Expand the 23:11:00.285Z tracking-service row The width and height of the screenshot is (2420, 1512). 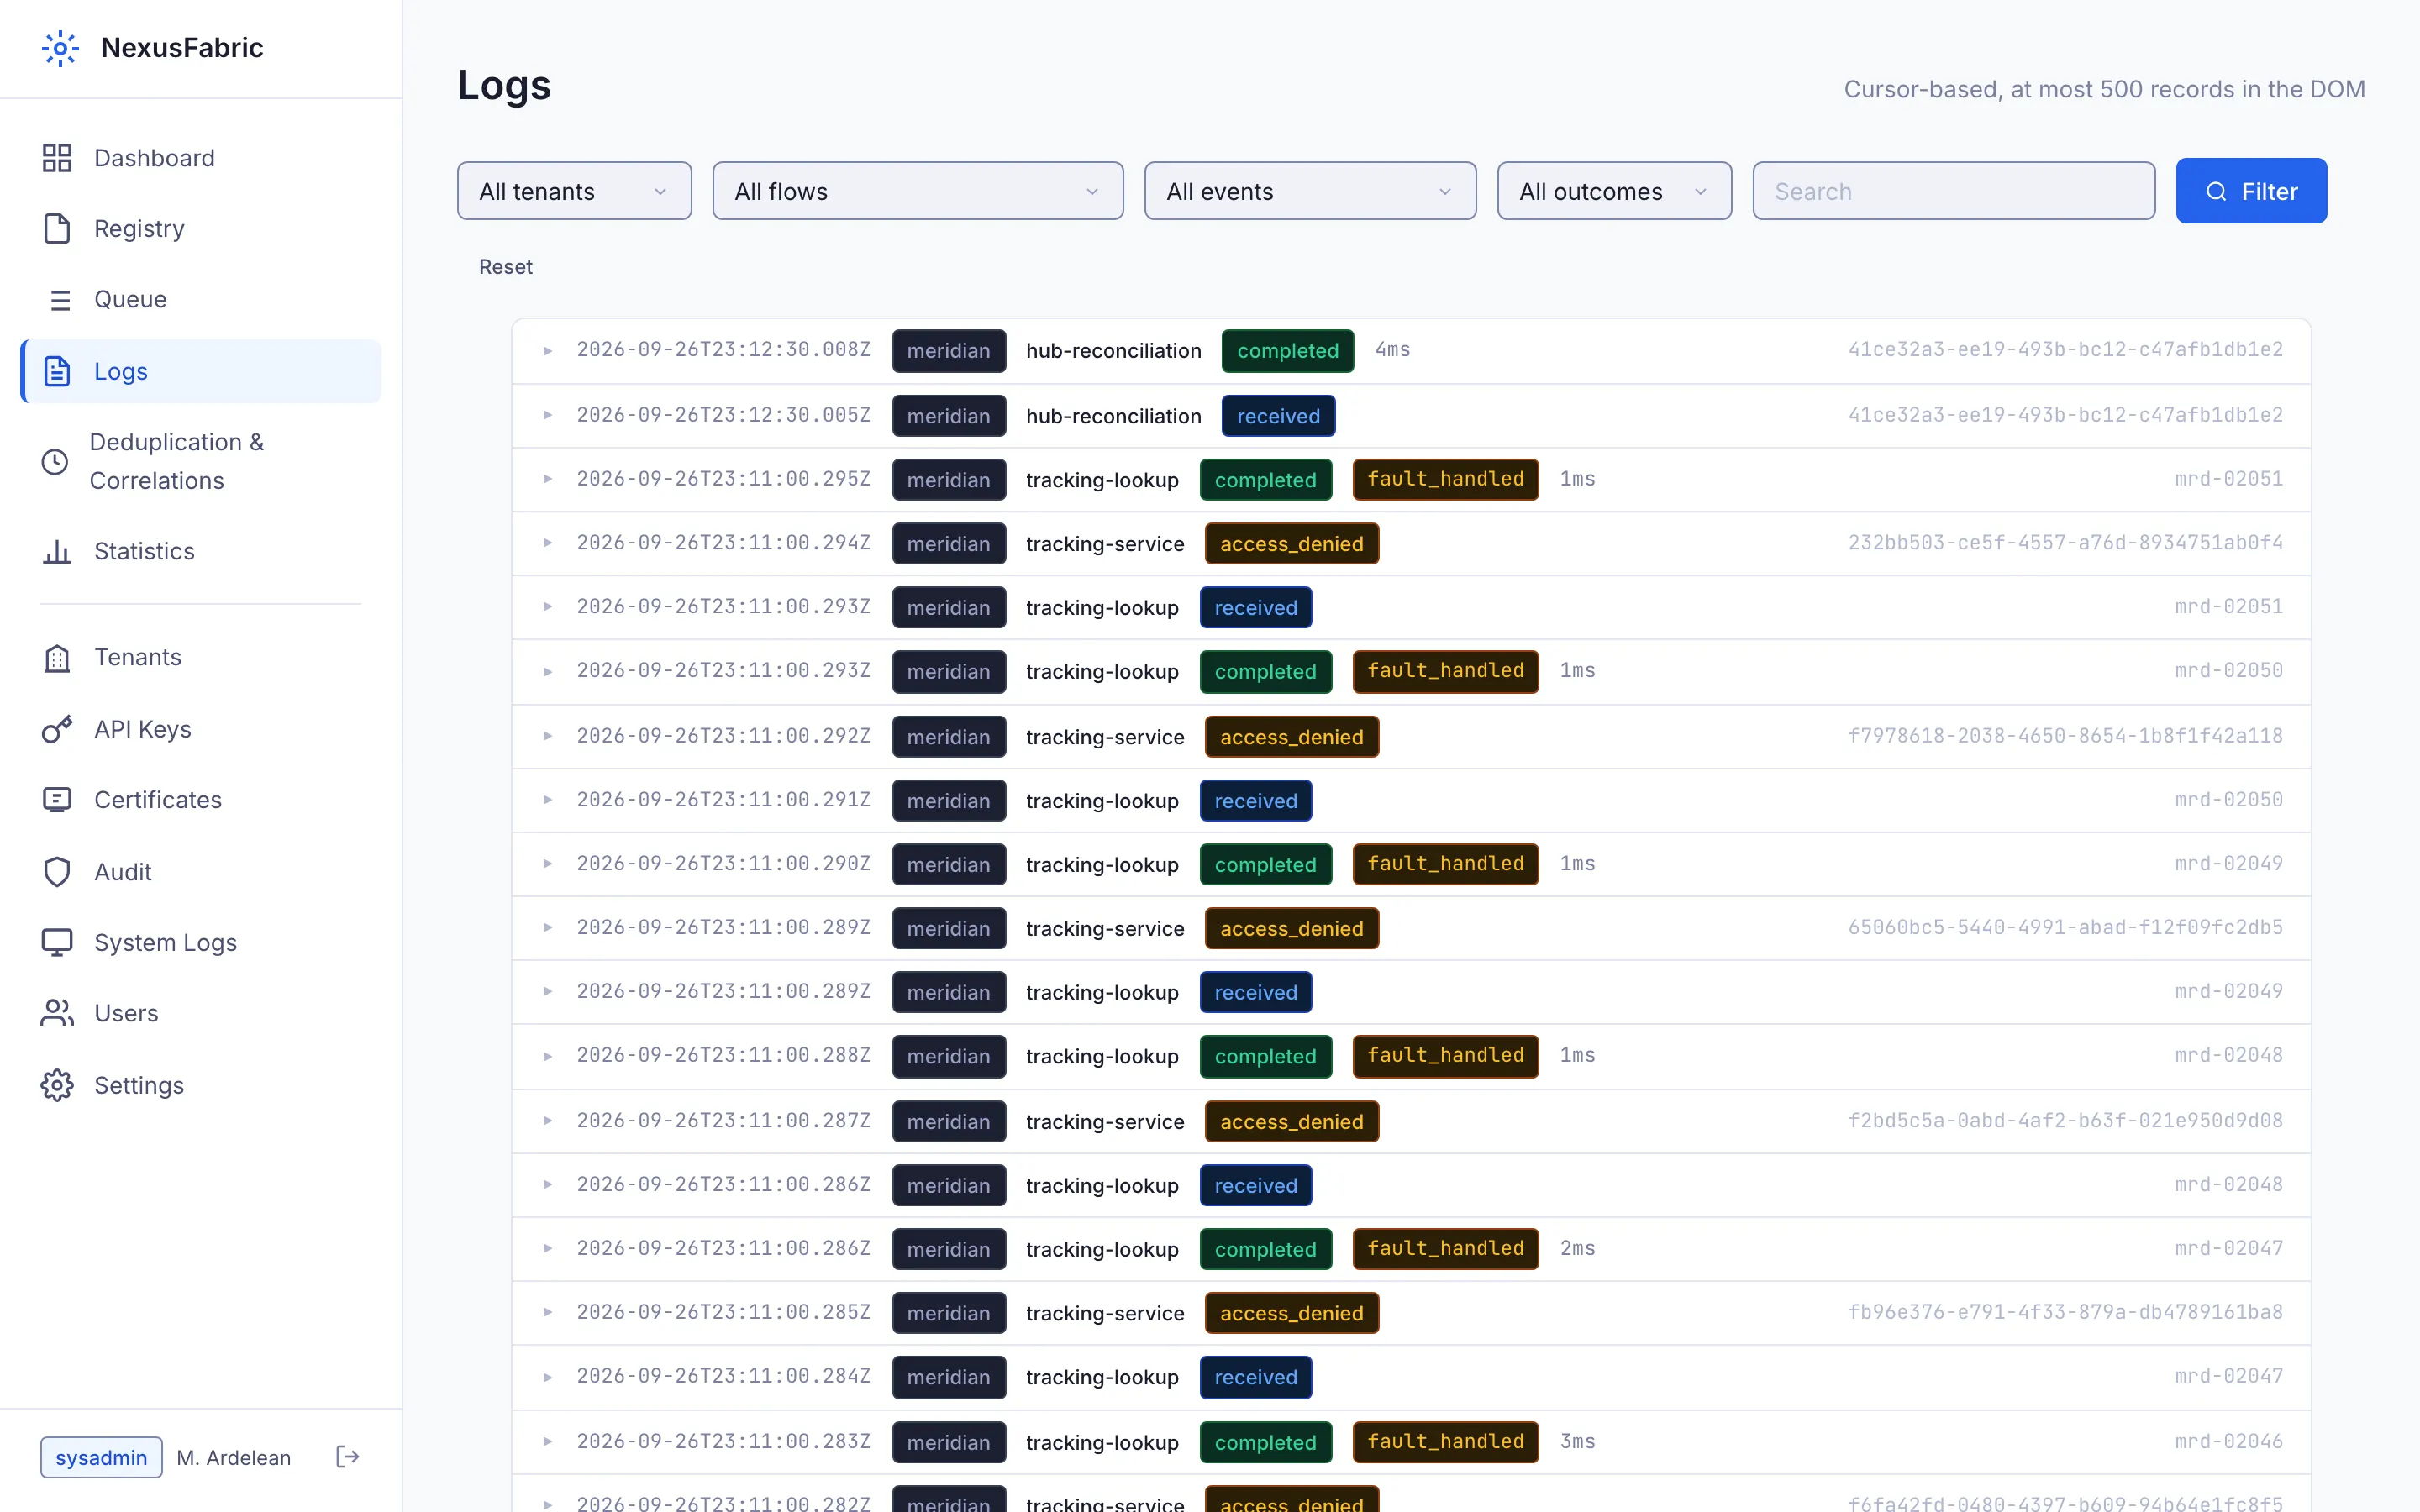(547, 1312)
